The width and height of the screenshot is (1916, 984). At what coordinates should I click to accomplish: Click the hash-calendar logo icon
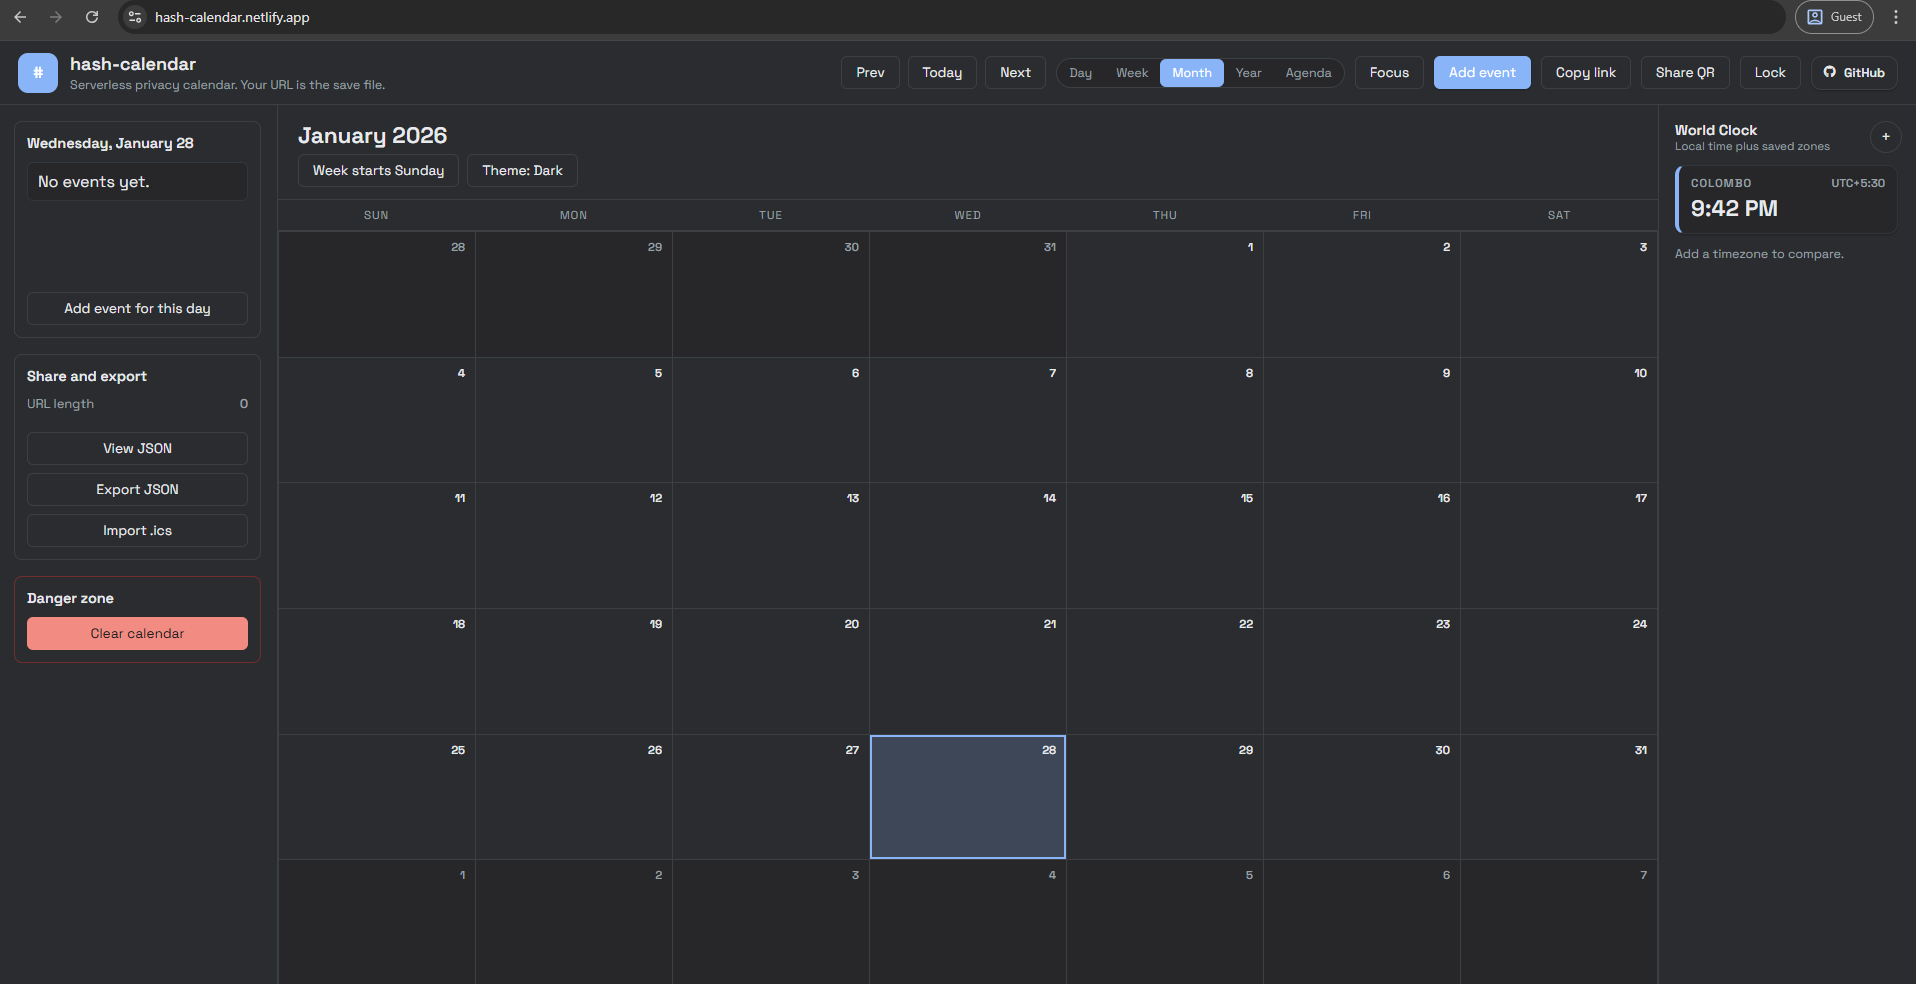tap(38, 73)
